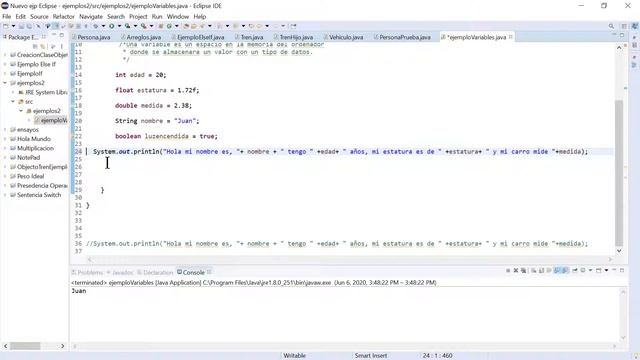Toggle the Pin Console icon
The height and width of the screenshot is (360, 640).
click(x=575, y=270)
